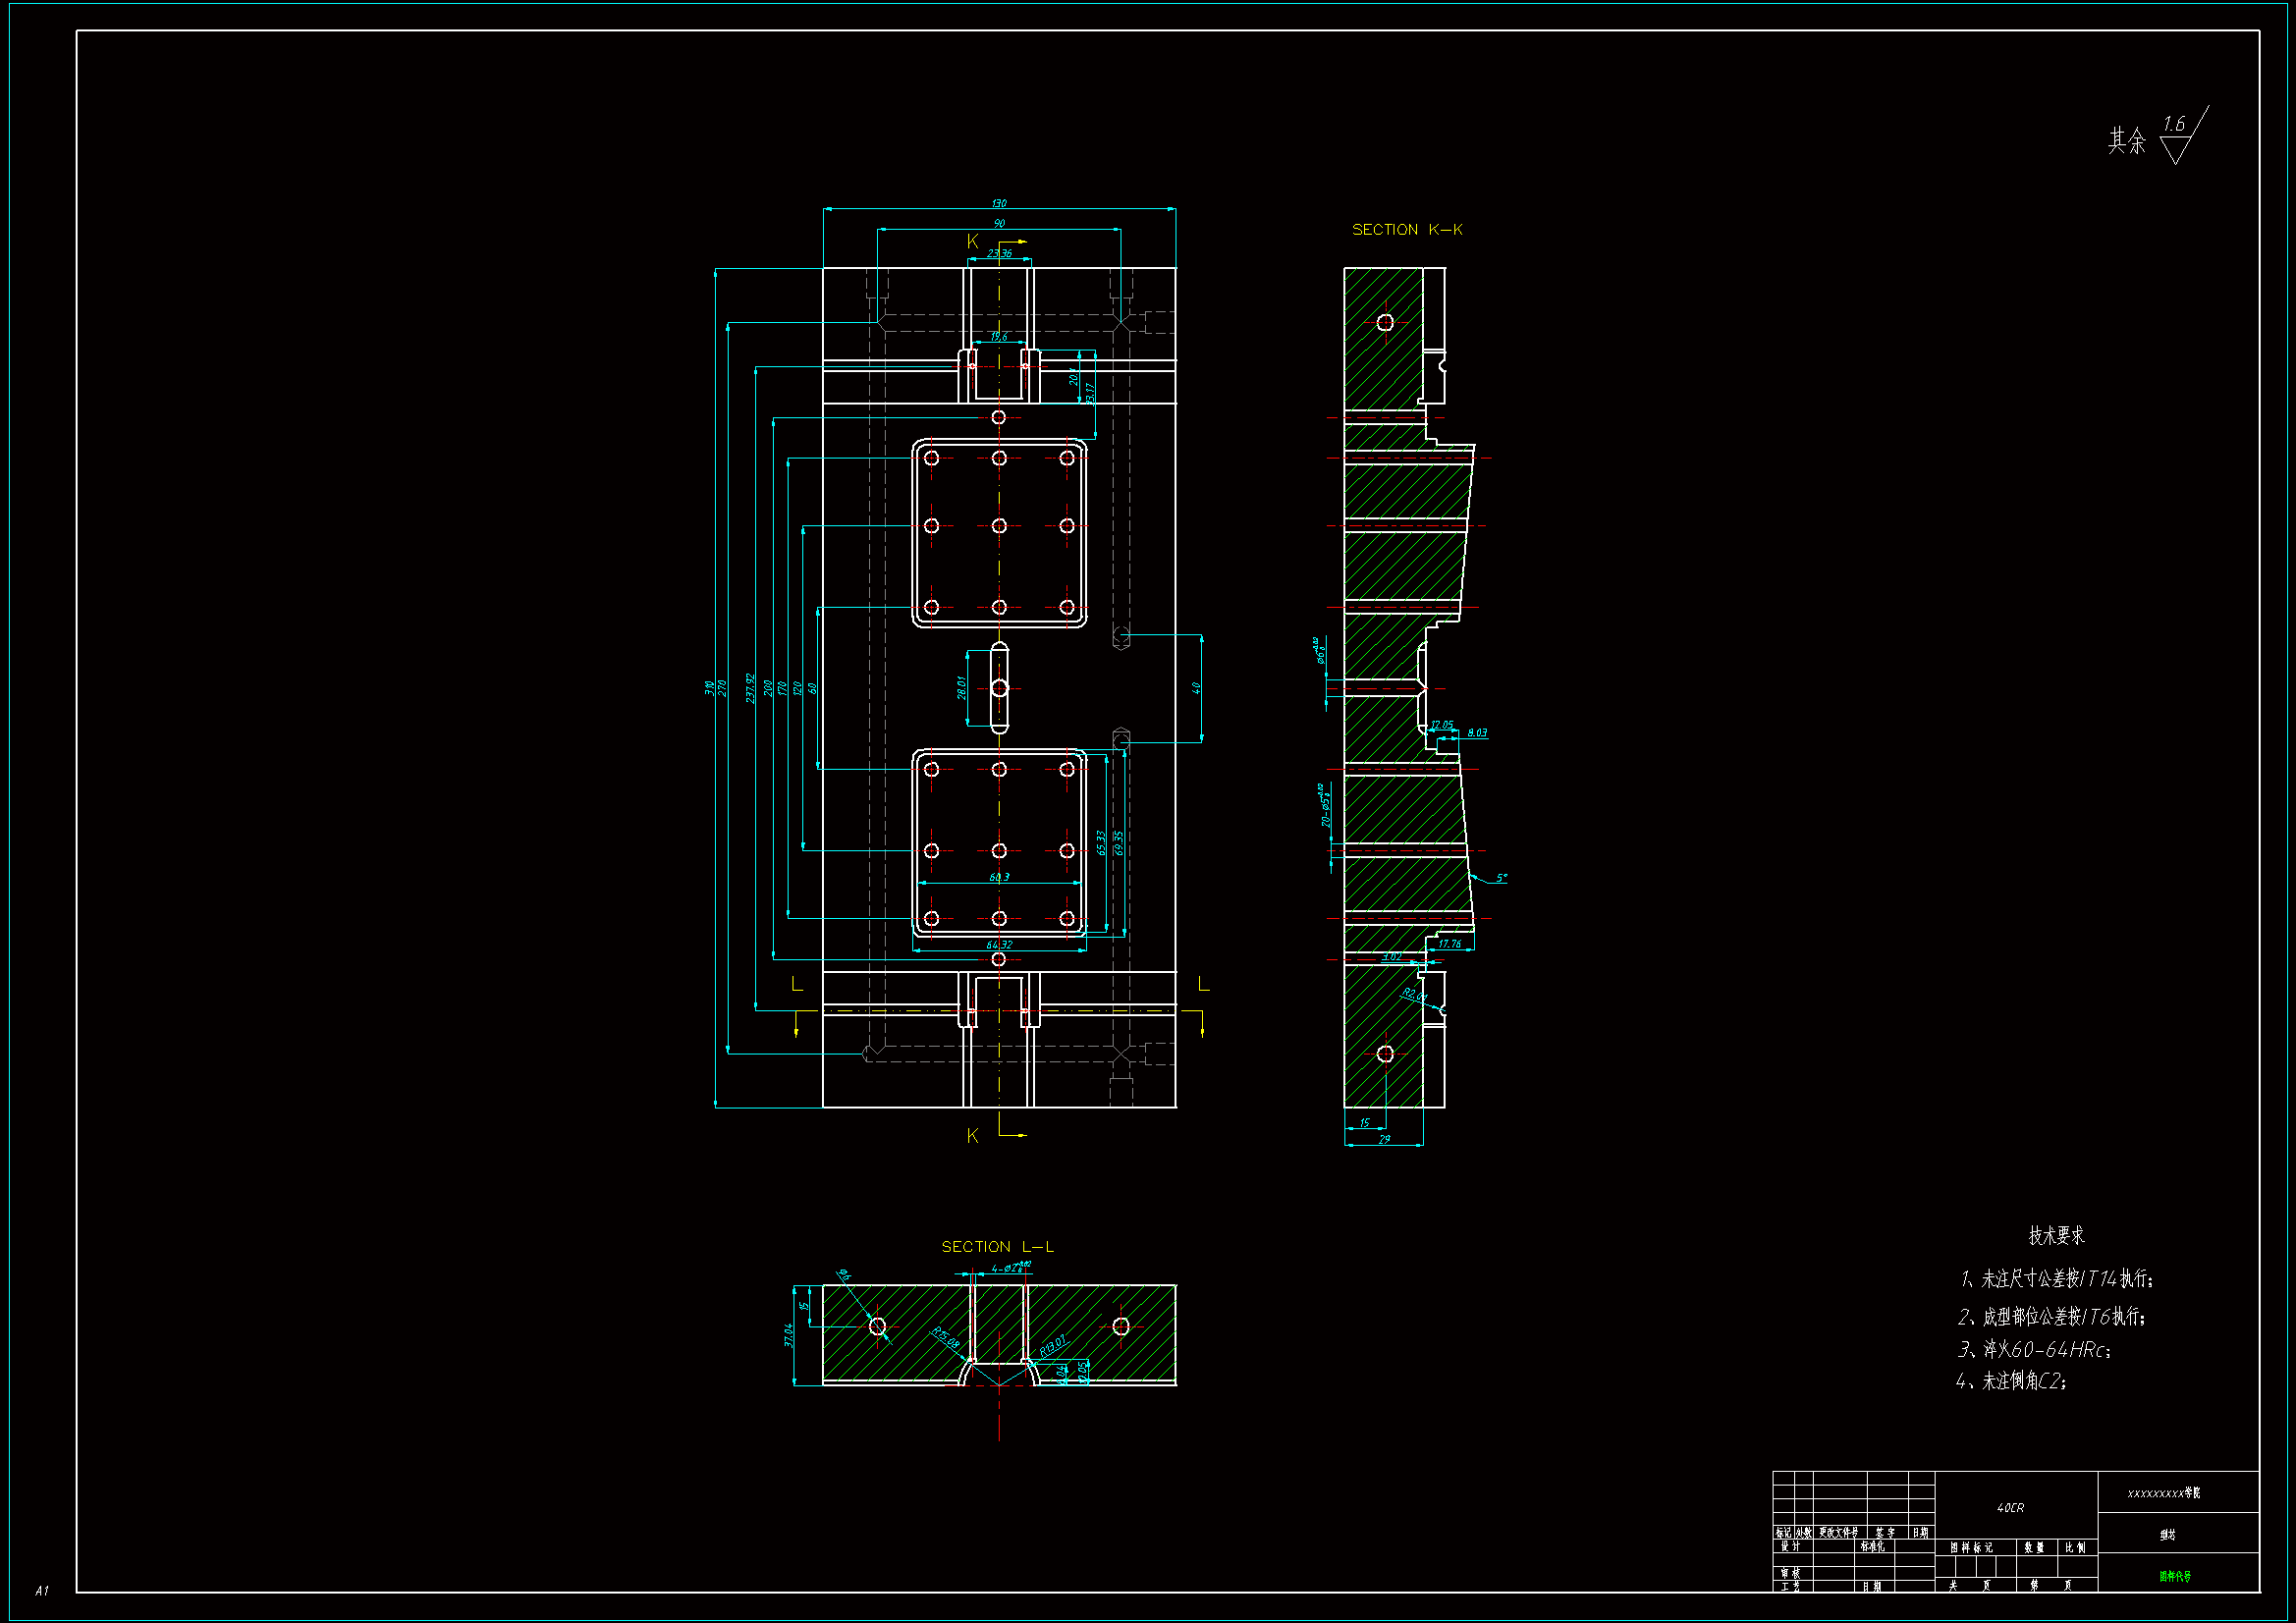Click the 23.36 slot width dimension
This screenshot has height=1623, width=2296.
(x=998, y=253)
